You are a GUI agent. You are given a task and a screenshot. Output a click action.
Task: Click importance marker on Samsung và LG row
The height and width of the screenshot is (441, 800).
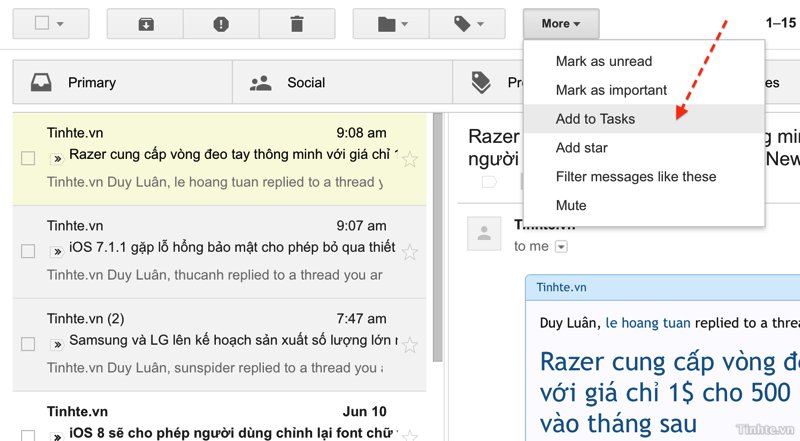[x=57, y=345]
